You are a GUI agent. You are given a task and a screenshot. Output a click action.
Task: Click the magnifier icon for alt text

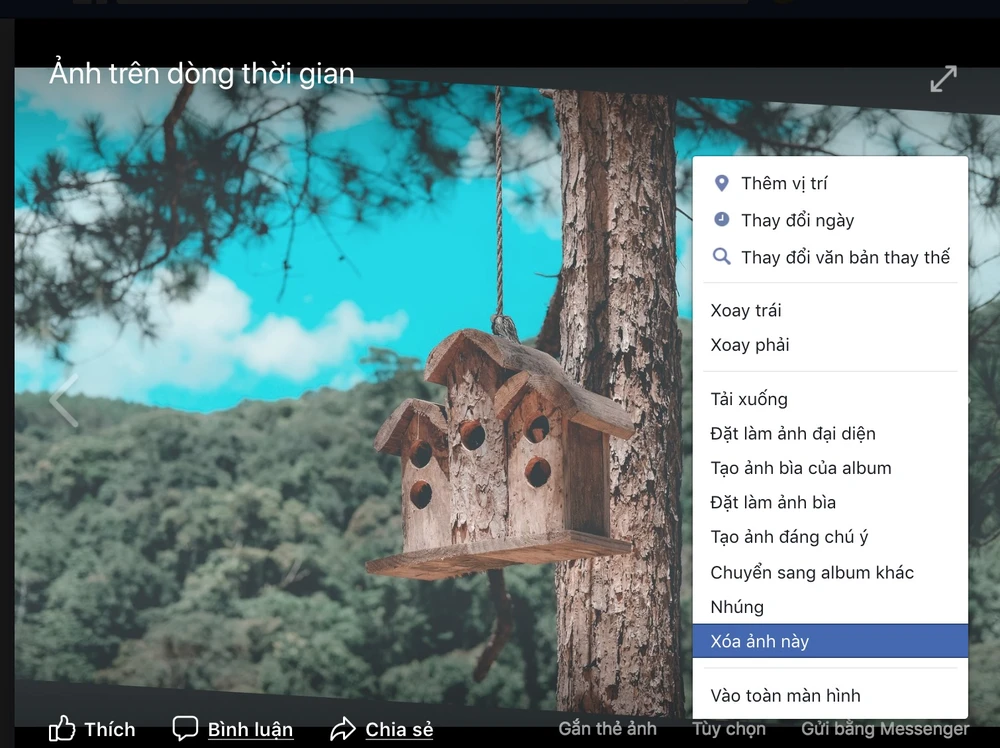click(721, 257)
